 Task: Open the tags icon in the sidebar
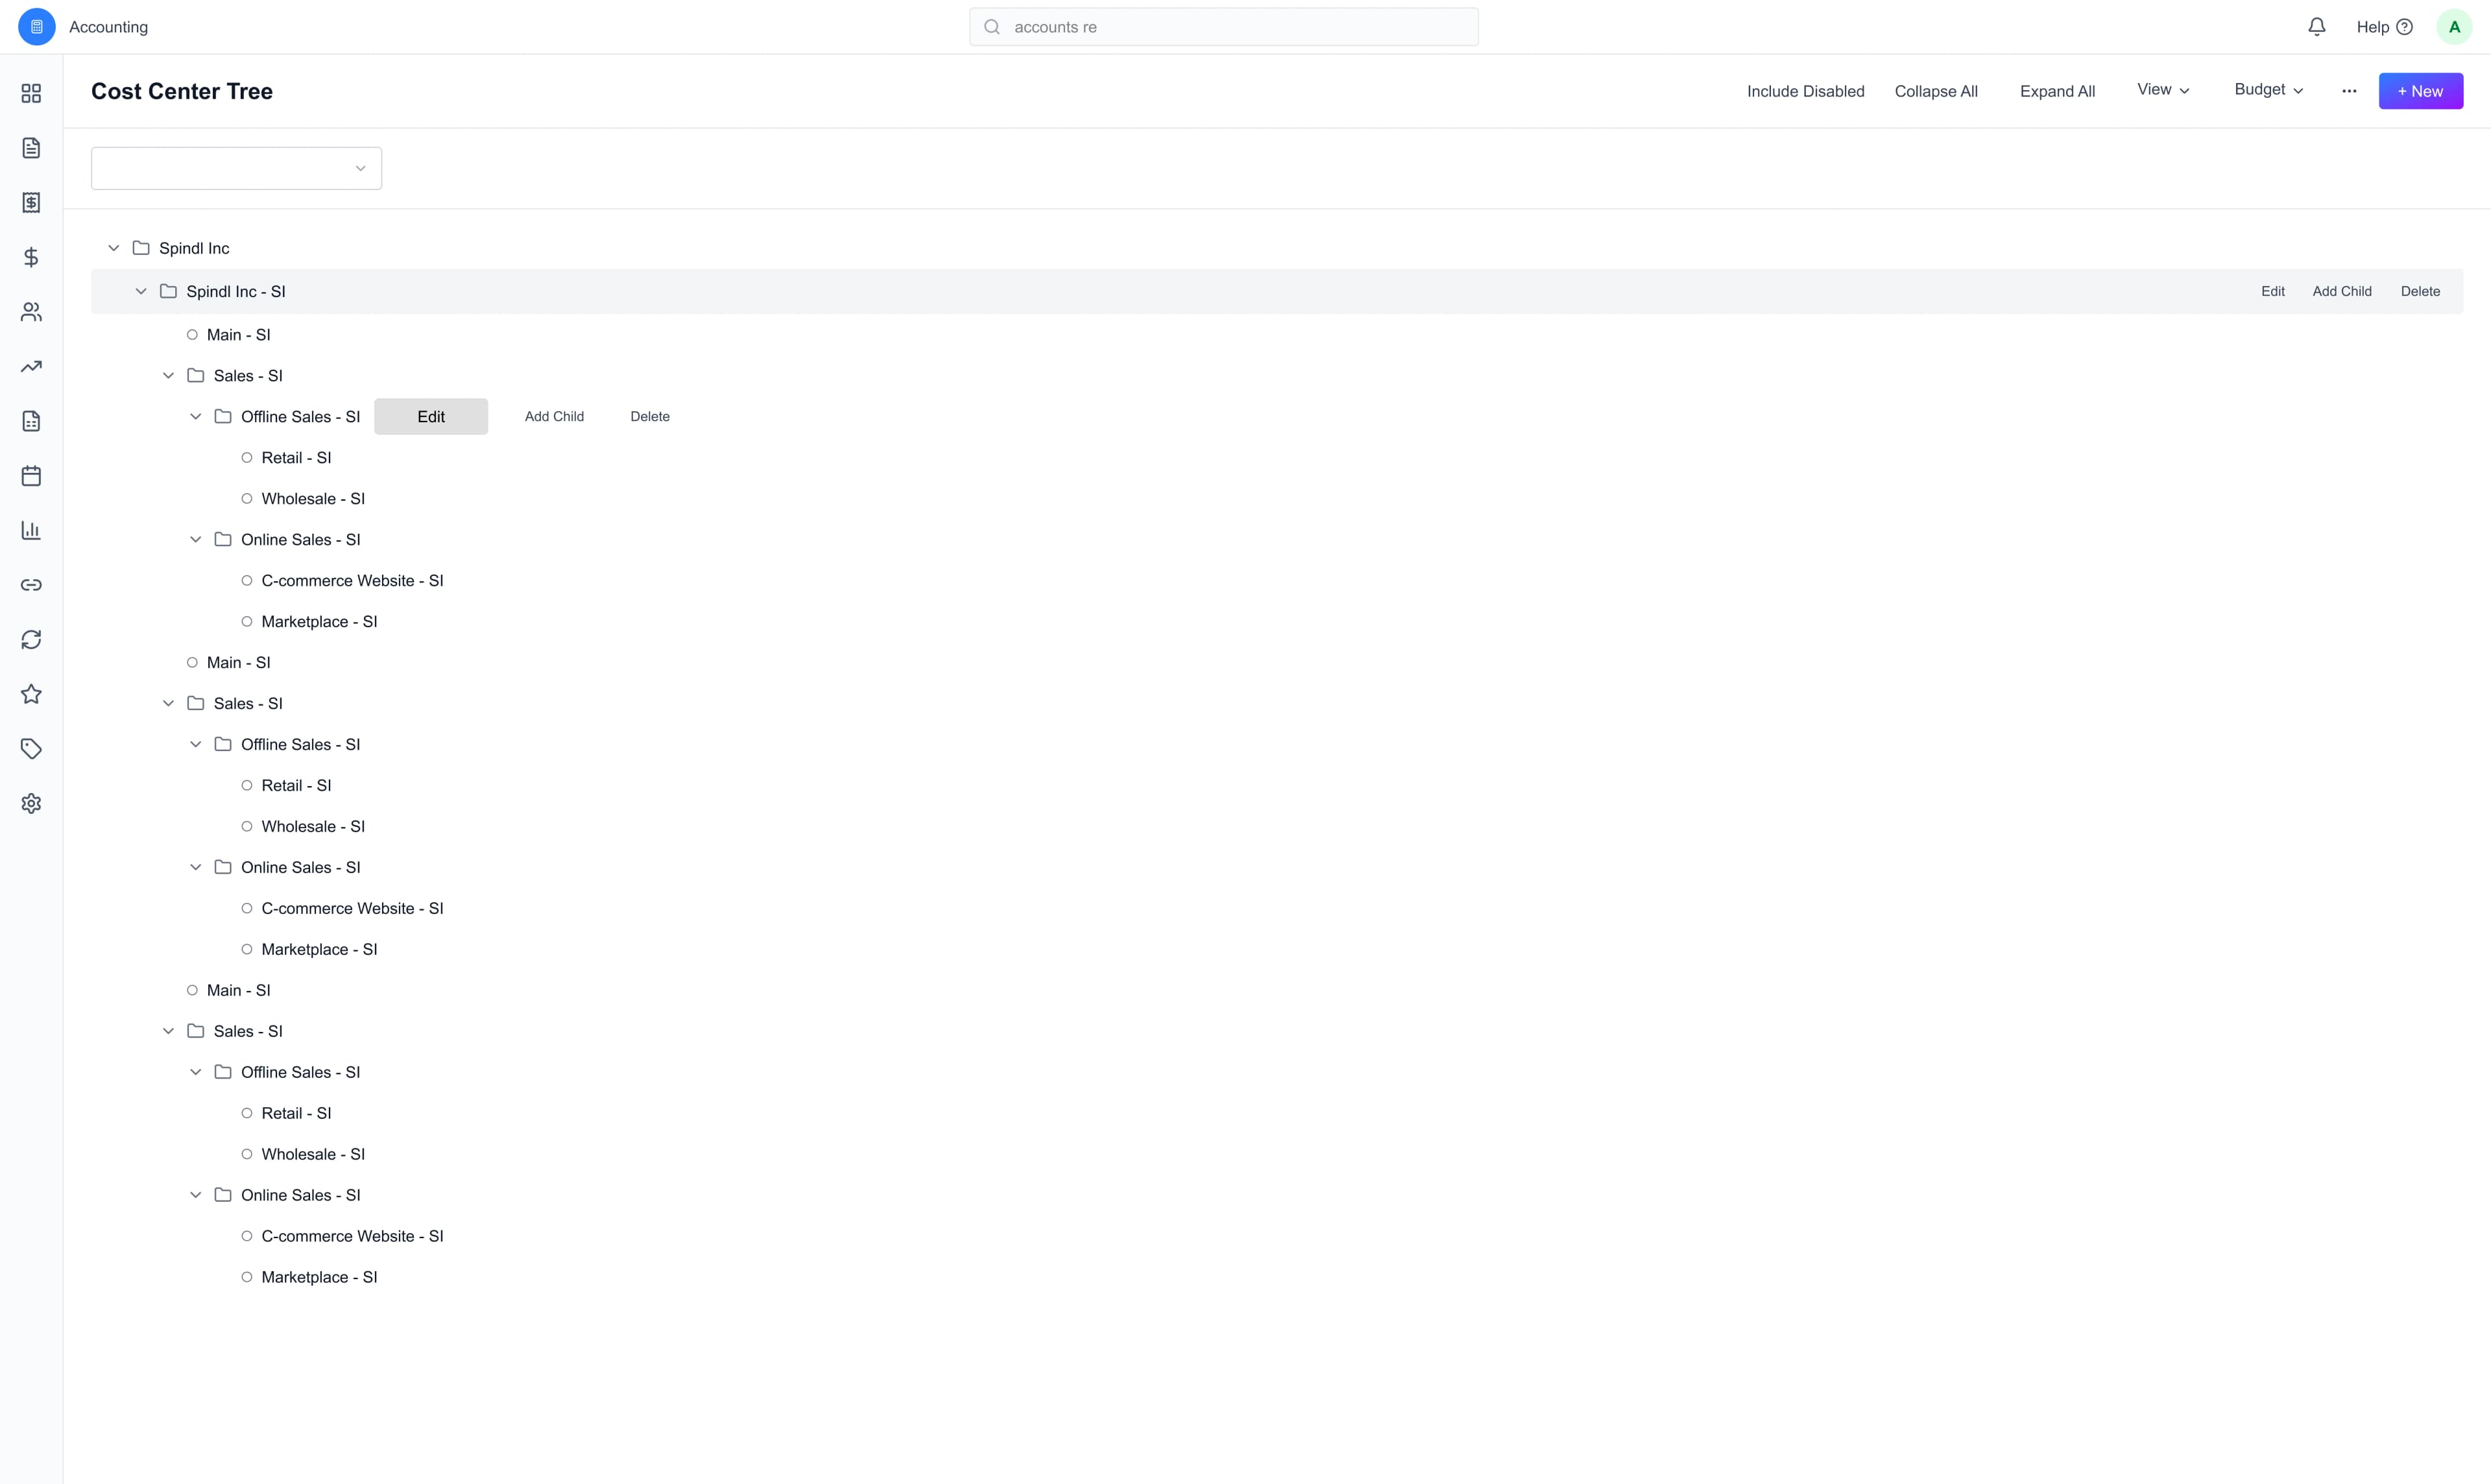pyautogui.click(x=31, y=748)
